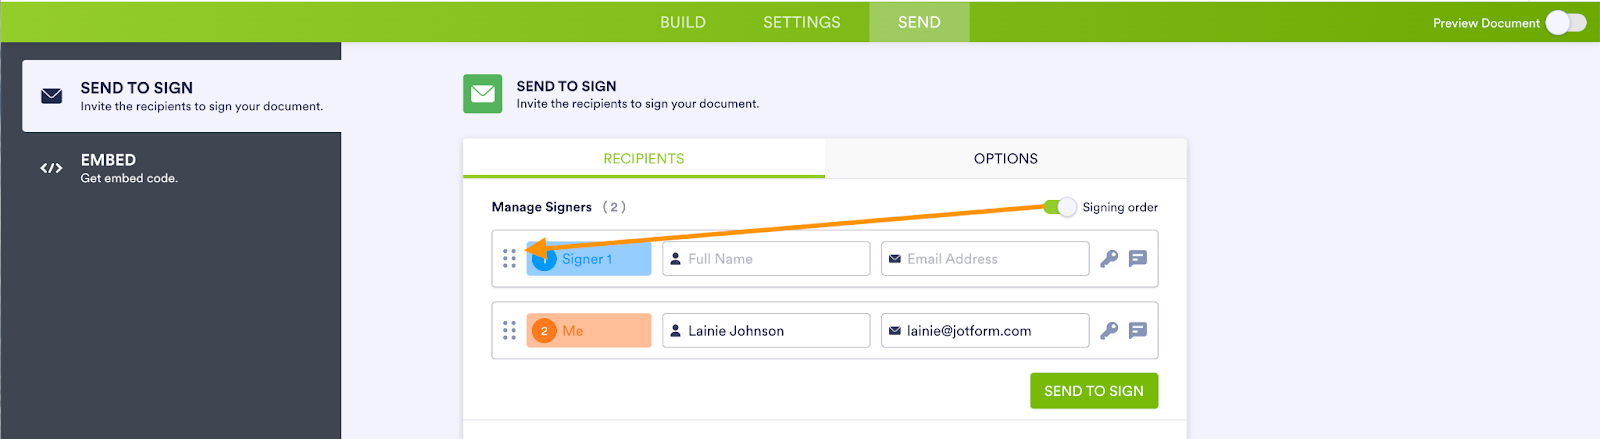Open the message icon for Signer 1

click(x=1137, y=259)
